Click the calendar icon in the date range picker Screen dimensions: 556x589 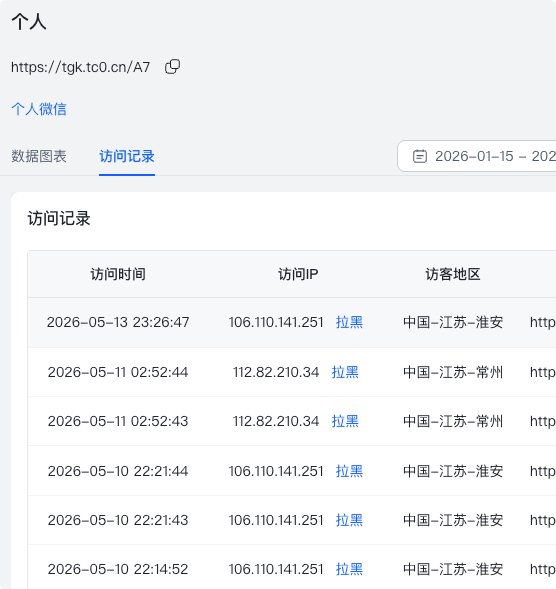pos(420,156)
